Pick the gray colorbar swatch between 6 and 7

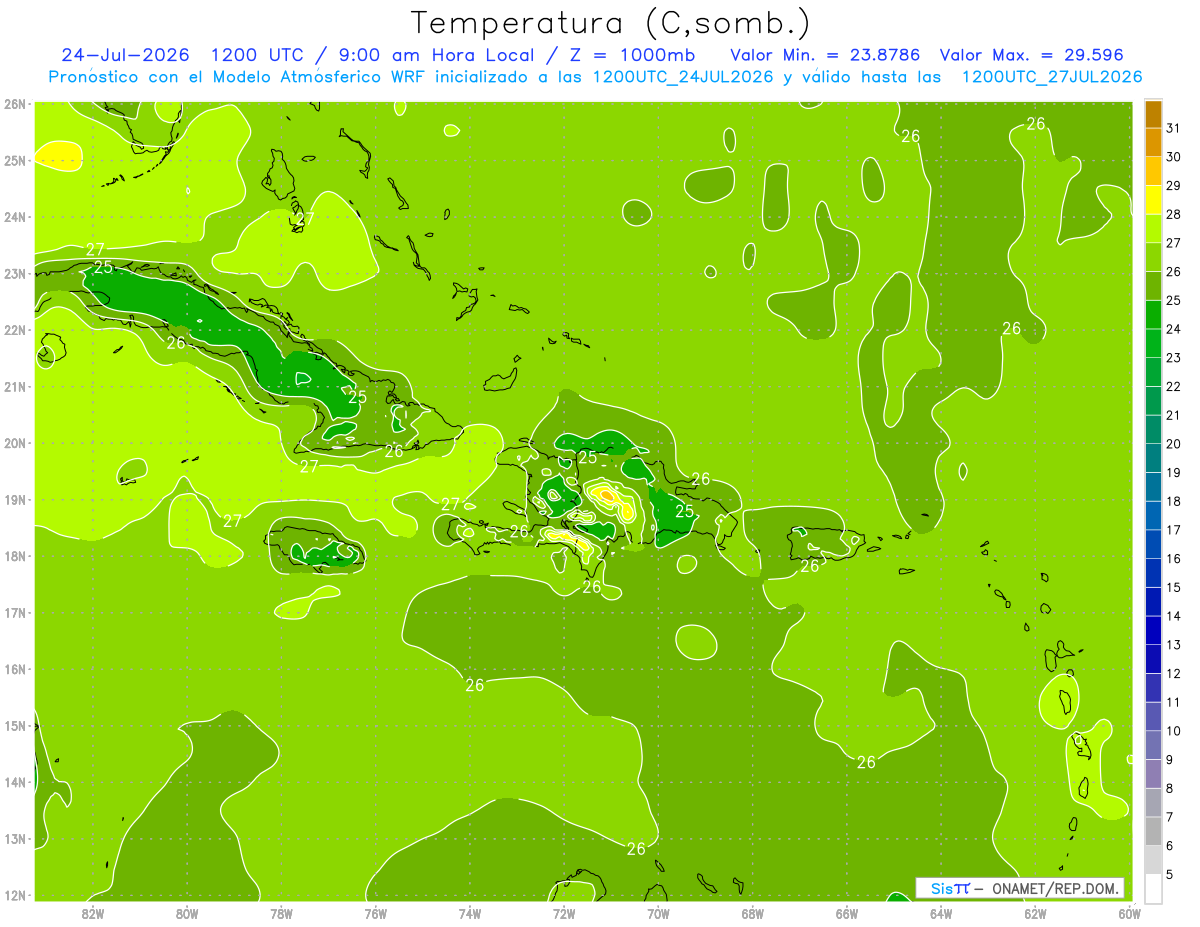click(1153, 831)
